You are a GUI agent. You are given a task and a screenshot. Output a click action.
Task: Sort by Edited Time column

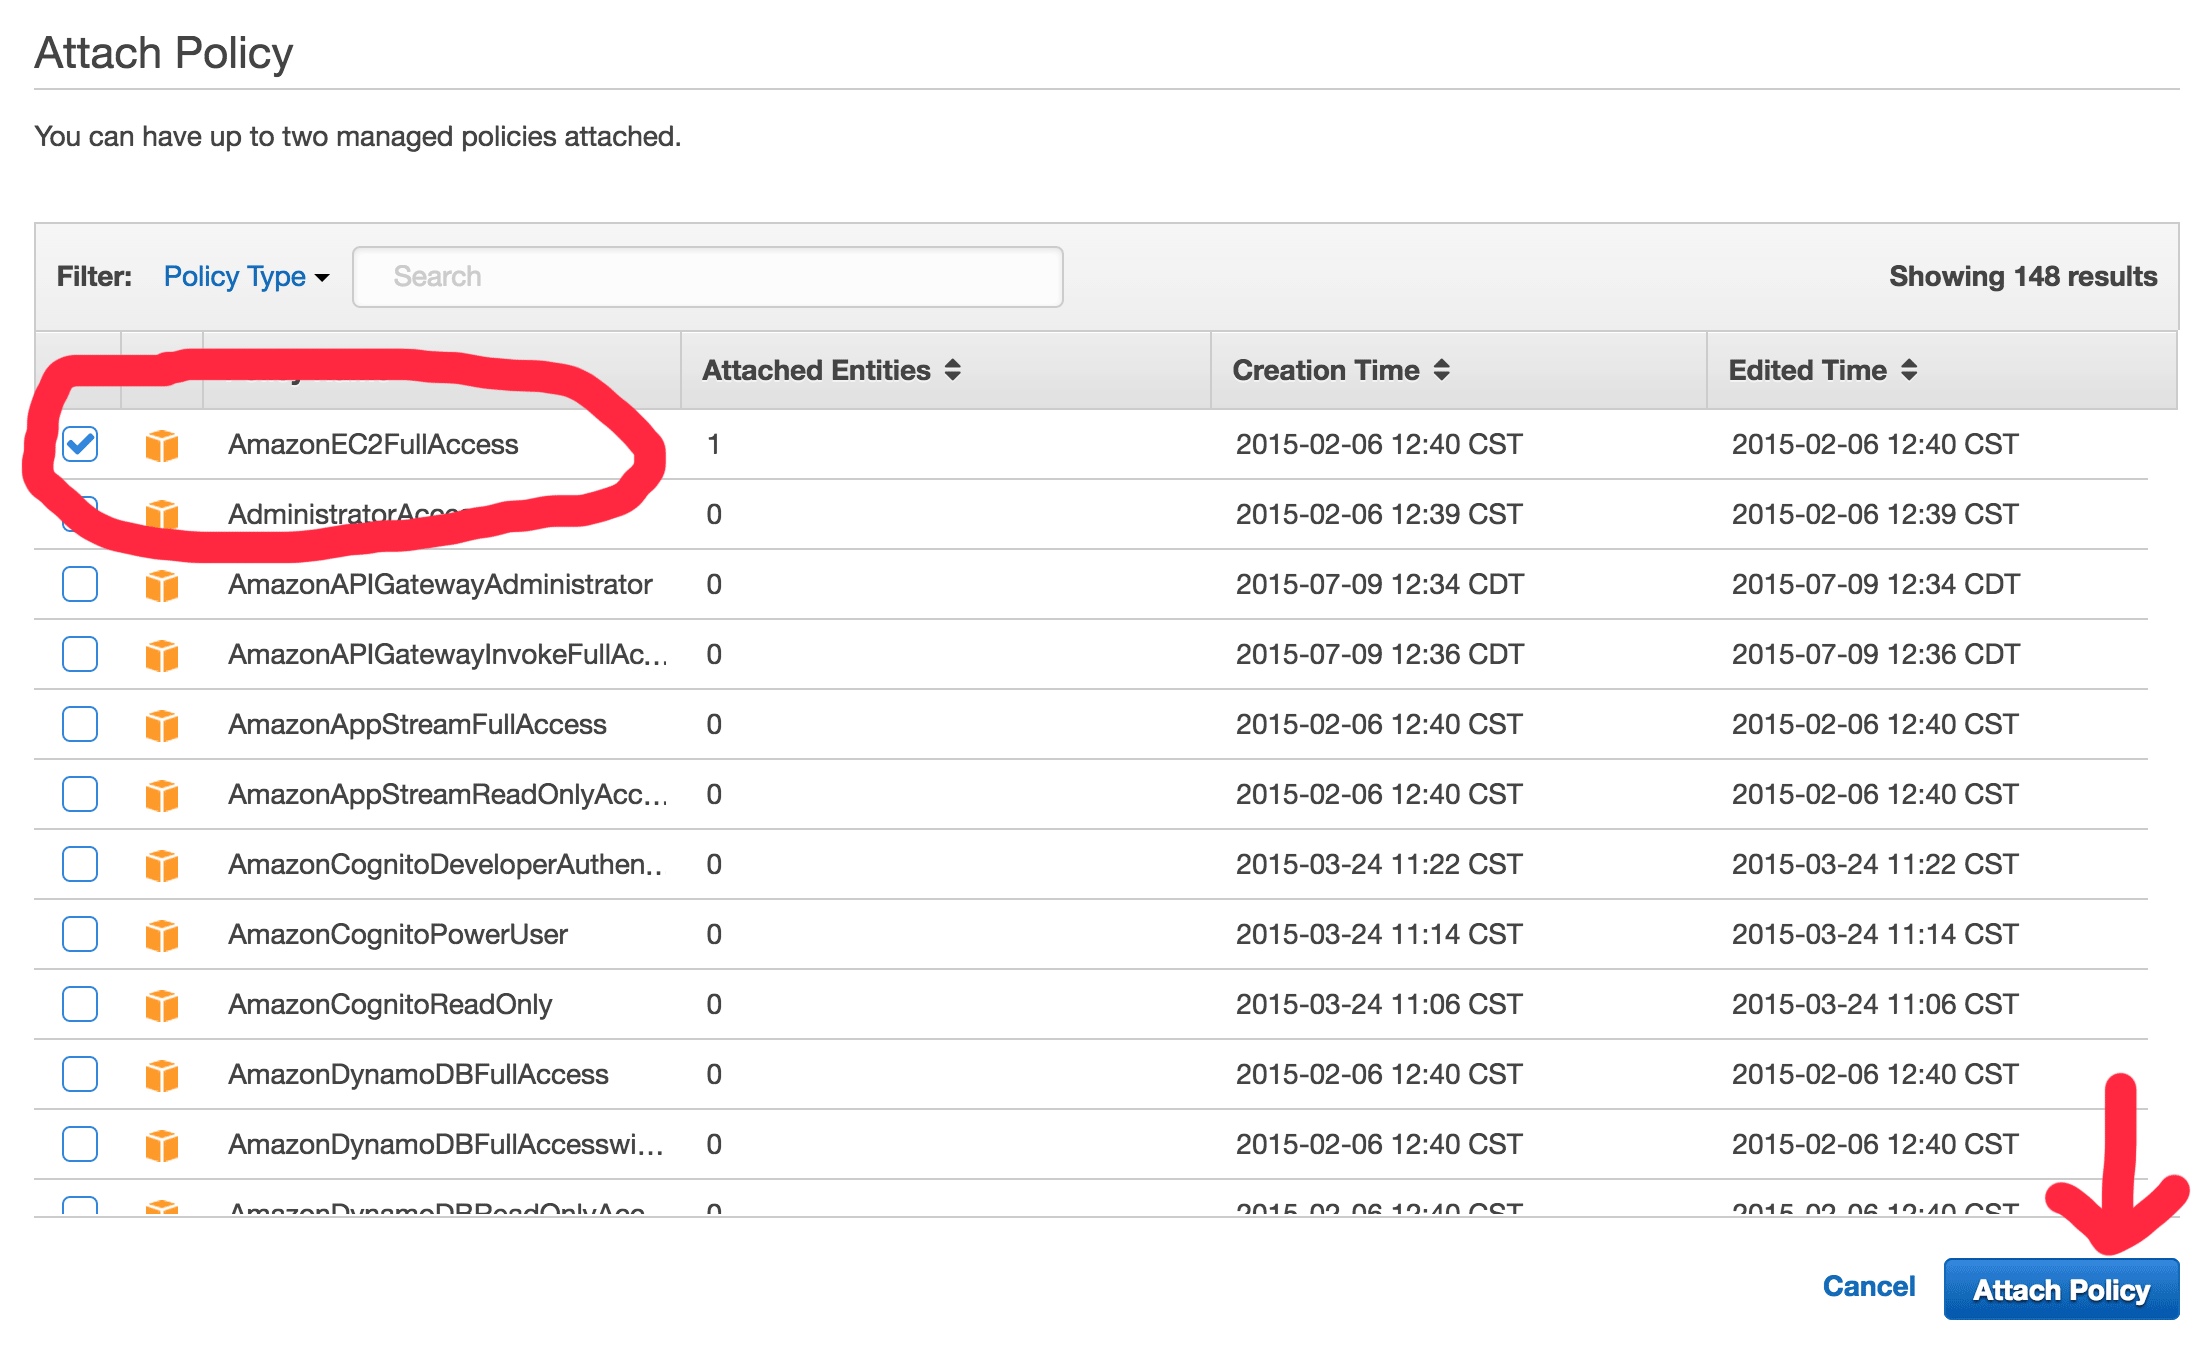pyautogui.click(x=1823, y=370)
